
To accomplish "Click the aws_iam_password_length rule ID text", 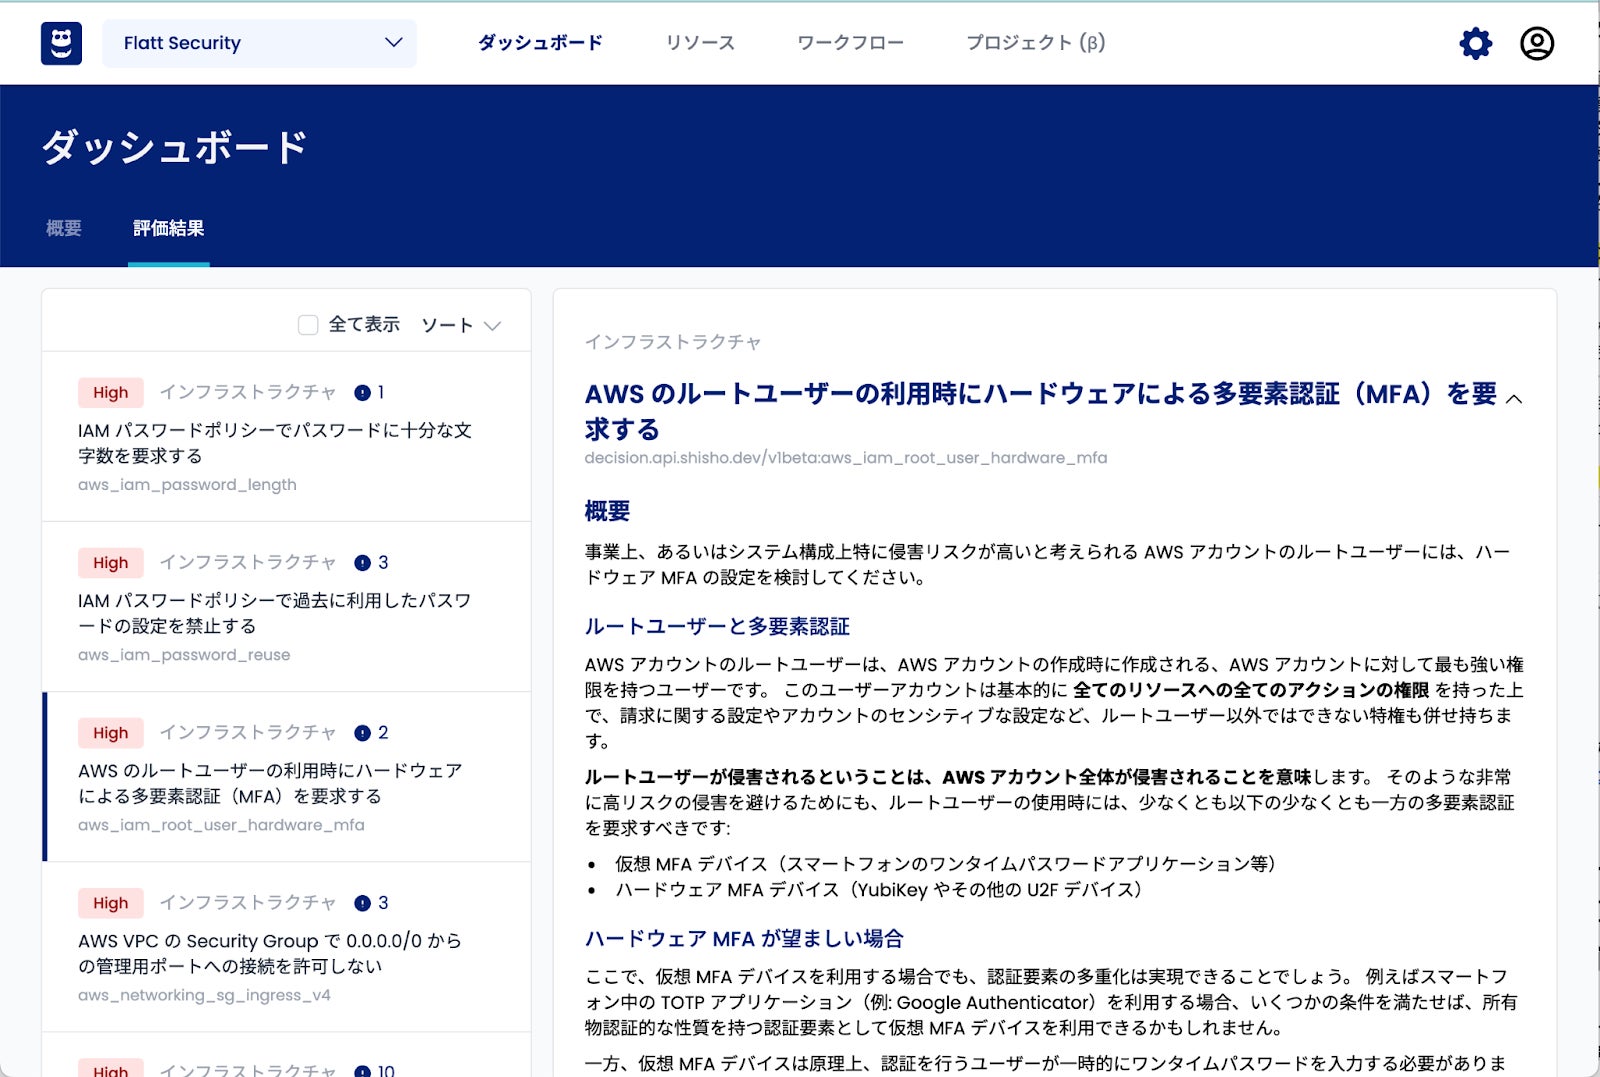I will pyautogui.click(x=187, y=485).
